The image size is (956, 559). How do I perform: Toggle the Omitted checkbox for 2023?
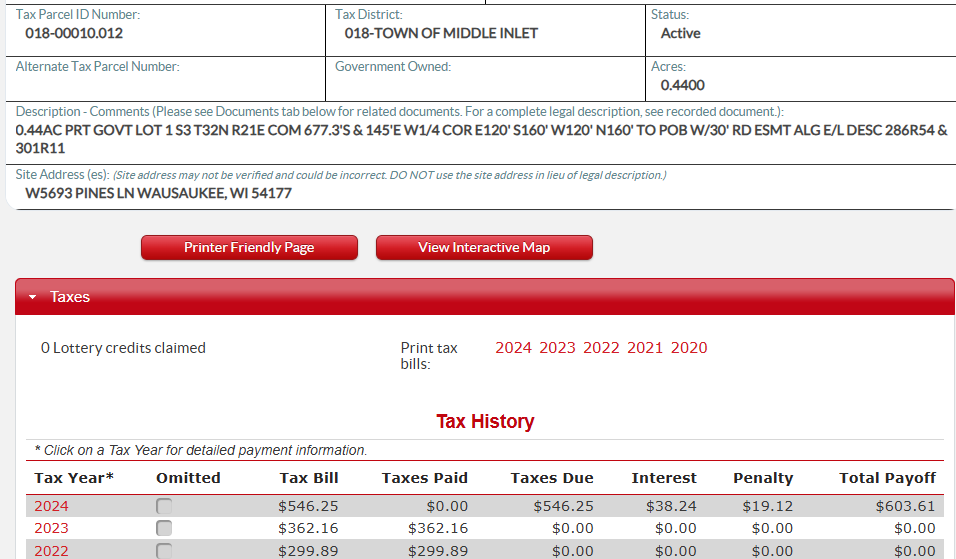pyautogui.click(x=165, y=528)
